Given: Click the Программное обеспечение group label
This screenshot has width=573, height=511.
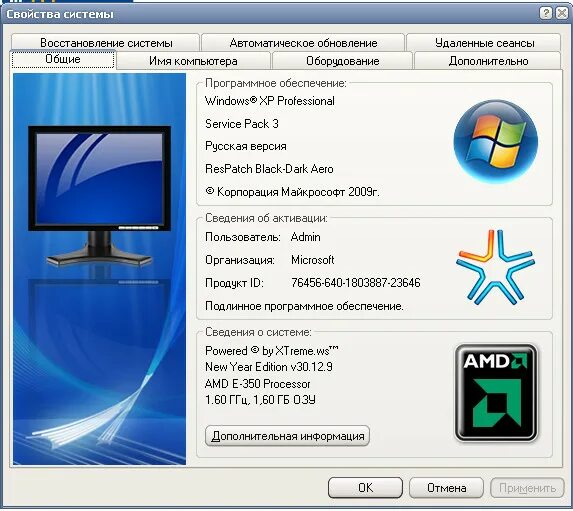Looking at the screenshot, I should point(276,83).
